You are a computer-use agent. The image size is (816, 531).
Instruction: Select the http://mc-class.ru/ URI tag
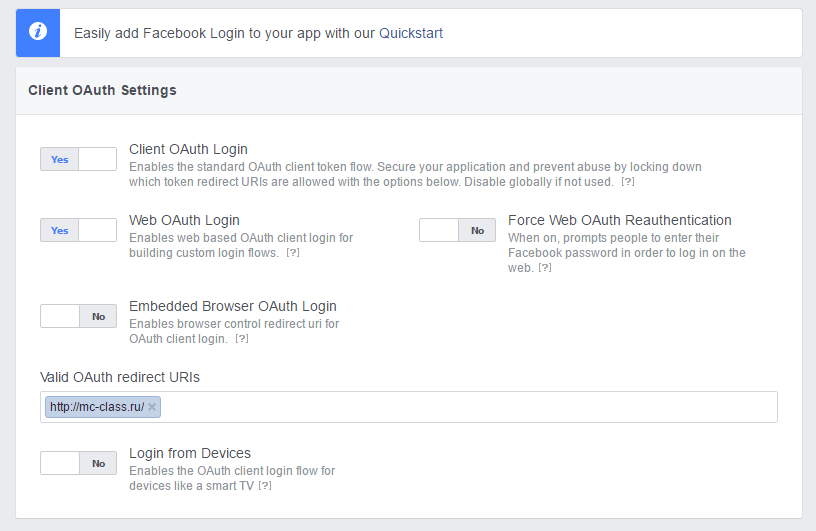click(97, 407)
